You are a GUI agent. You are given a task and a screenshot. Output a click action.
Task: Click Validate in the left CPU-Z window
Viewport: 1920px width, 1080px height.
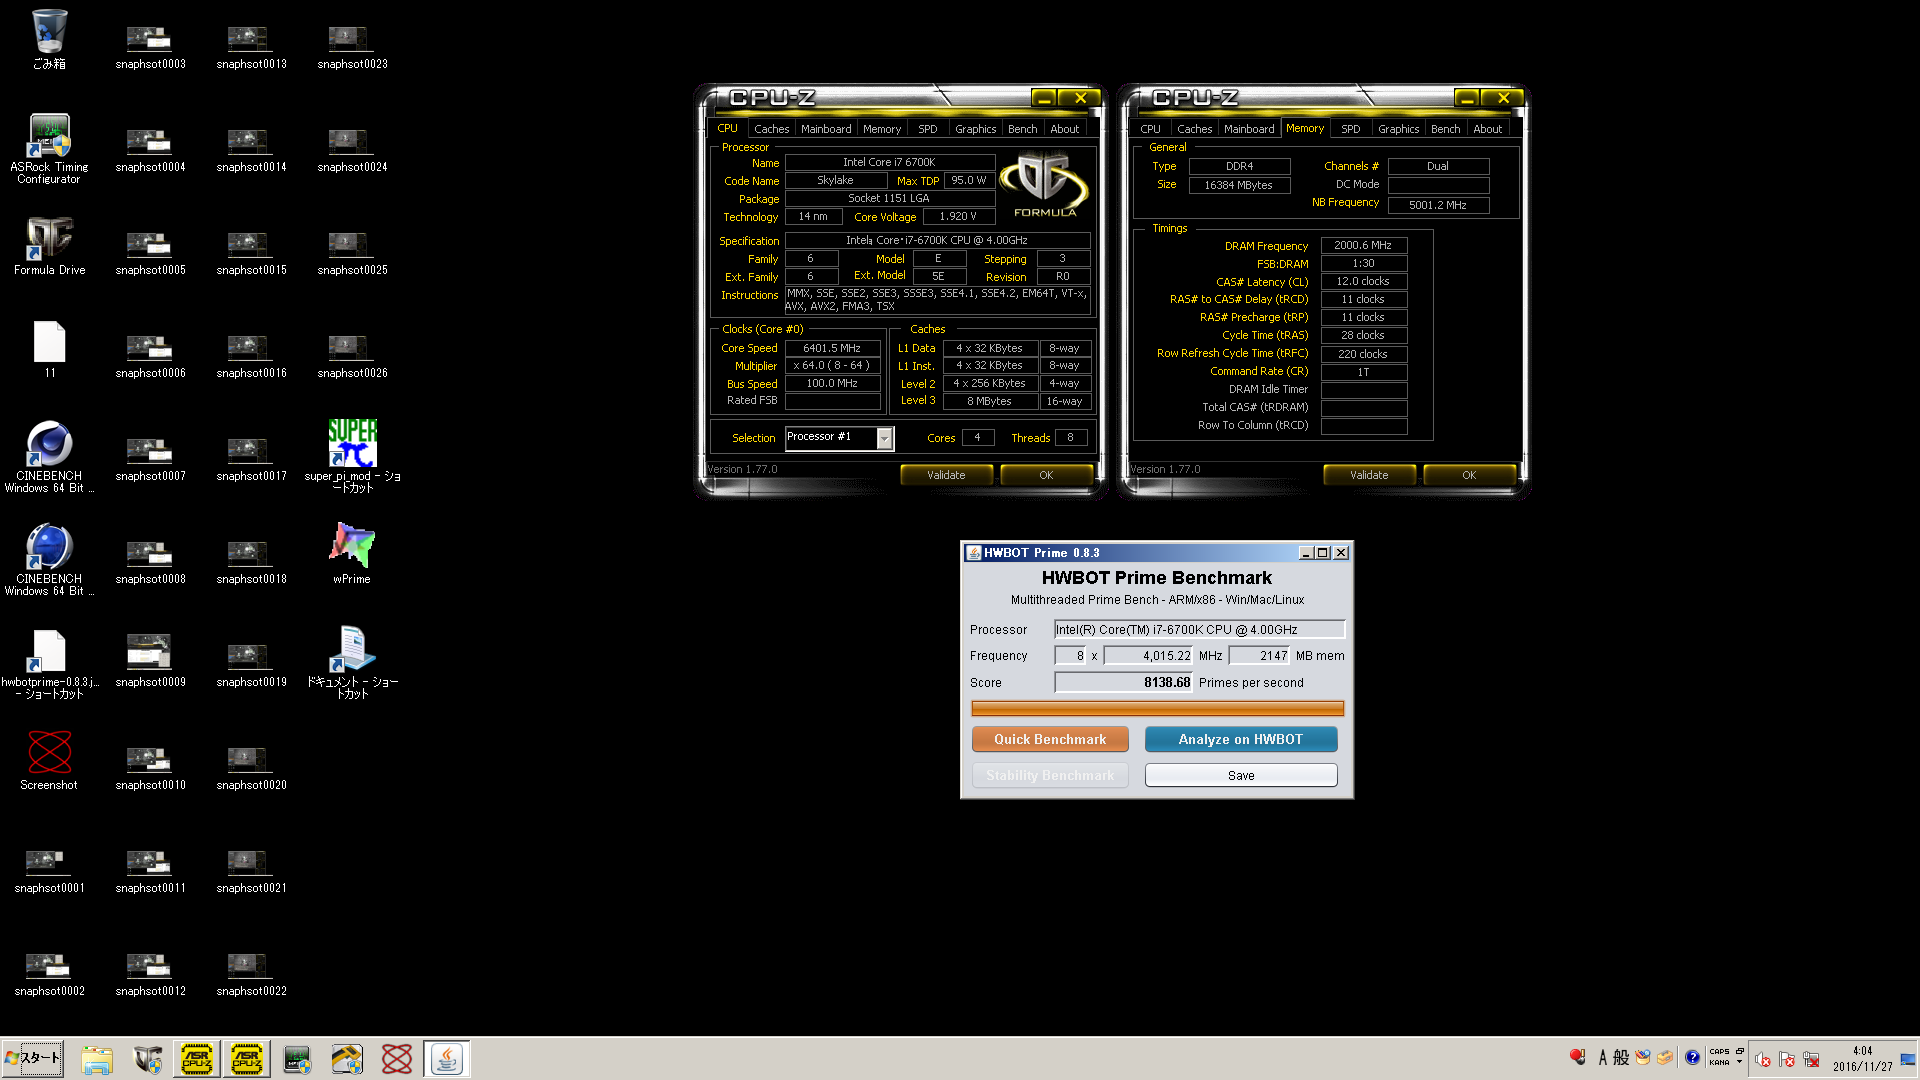[946, 475]
